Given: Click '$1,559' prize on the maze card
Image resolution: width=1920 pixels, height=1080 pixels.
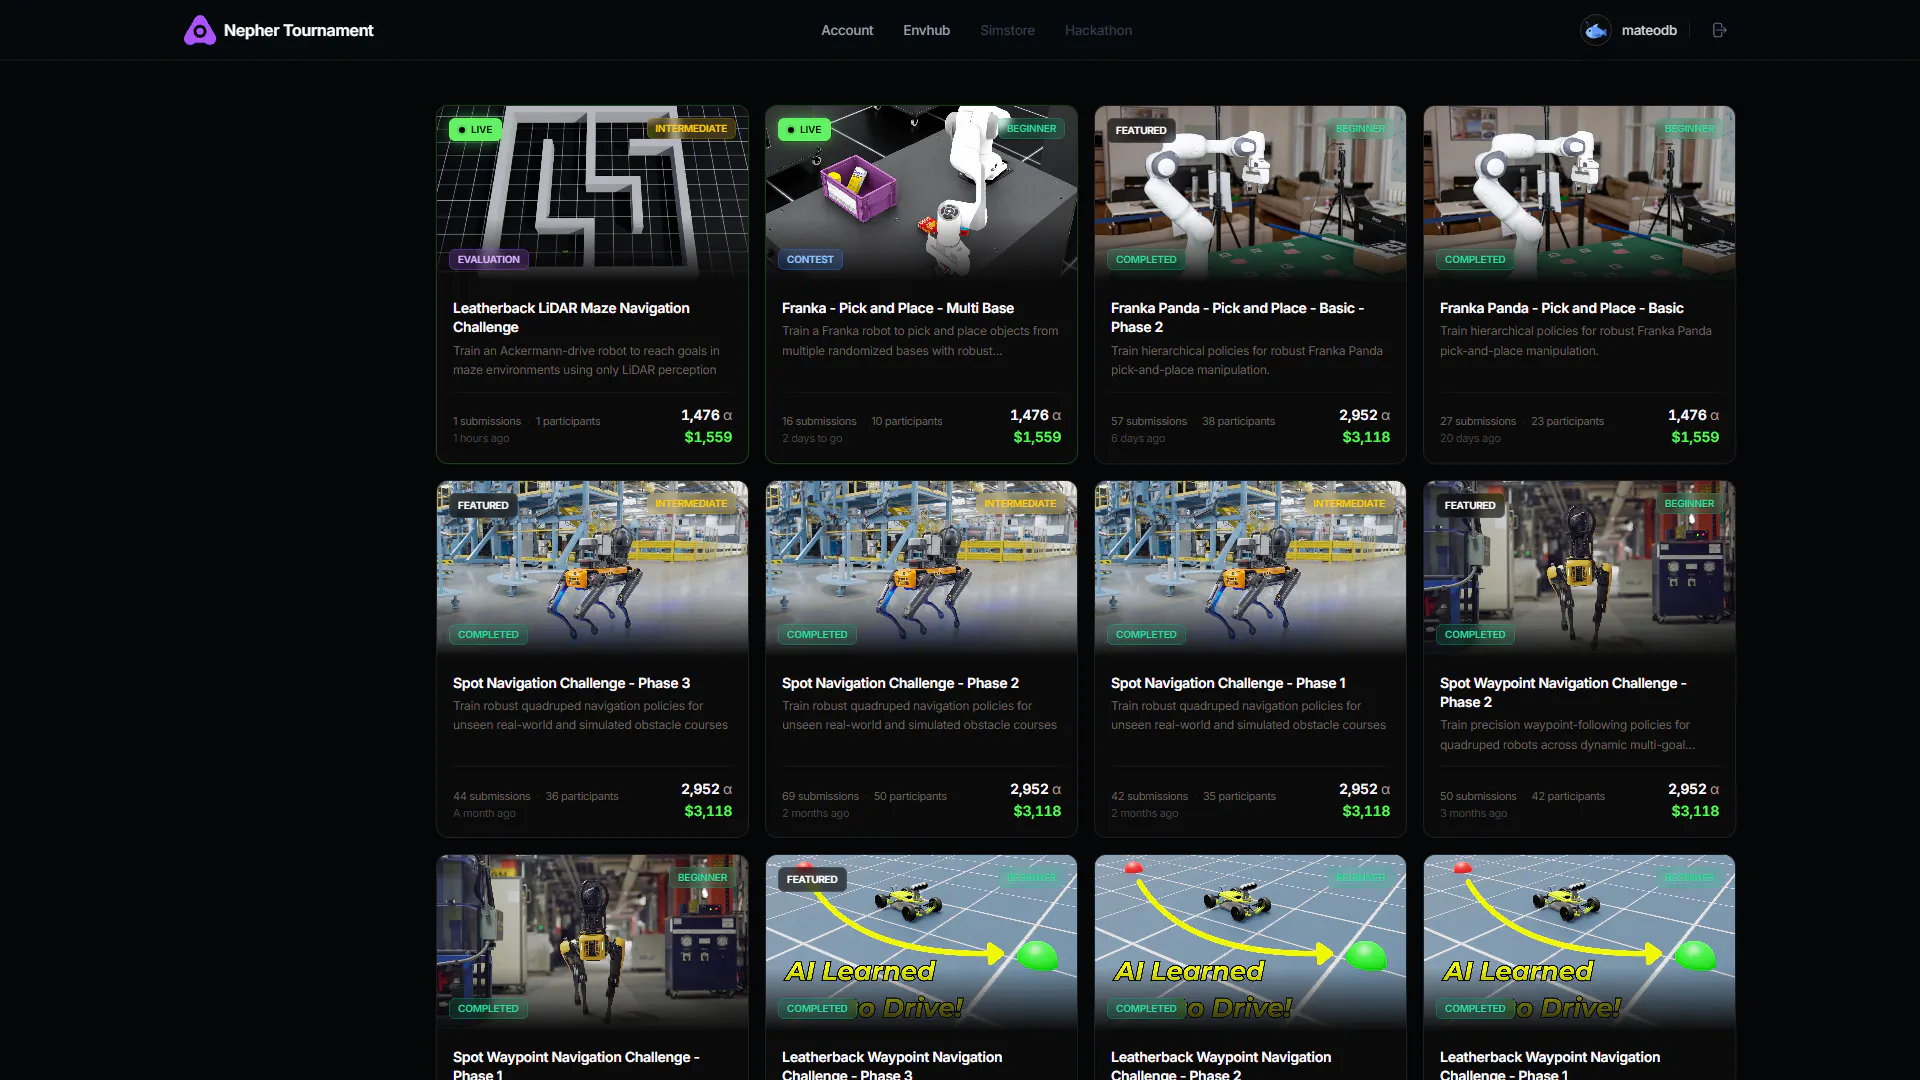Looking at the screenshot, I should (708, 437).
